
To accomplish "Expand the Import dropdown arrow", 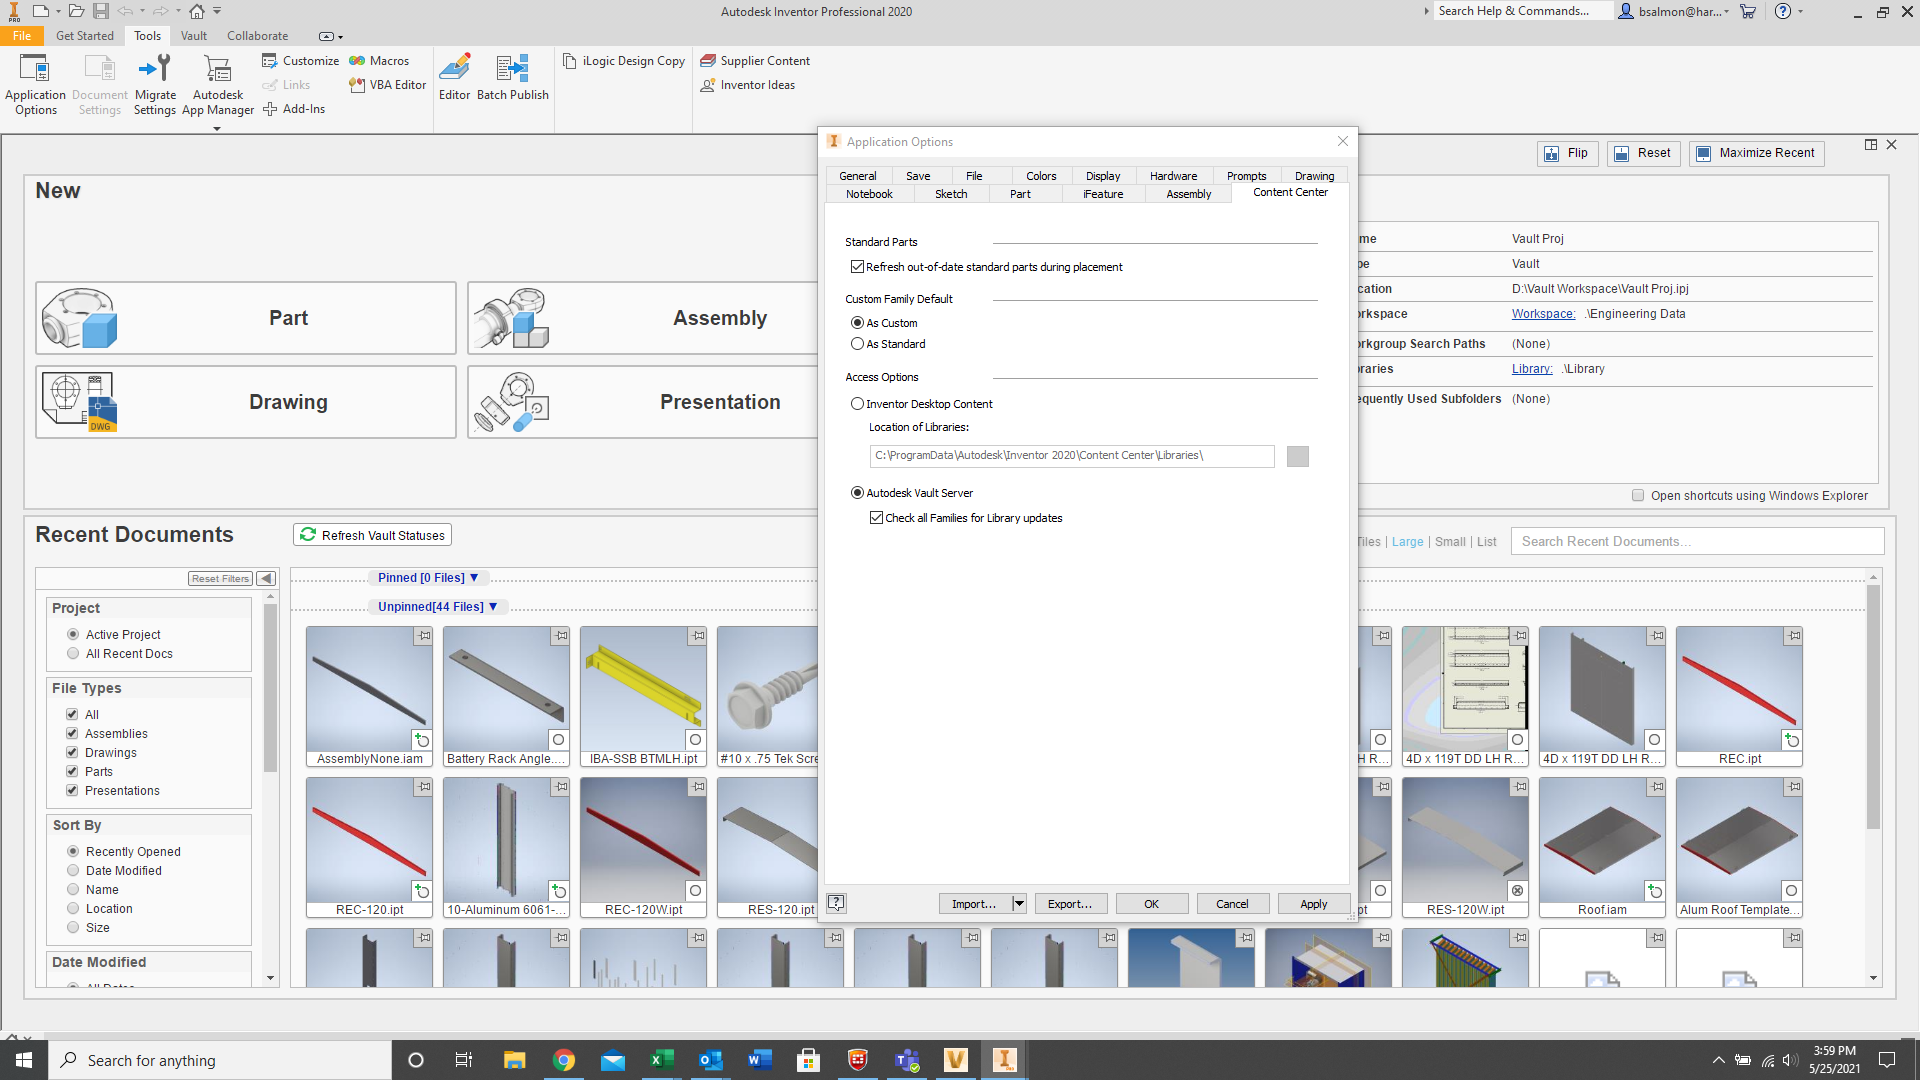I will point(1018,903).
